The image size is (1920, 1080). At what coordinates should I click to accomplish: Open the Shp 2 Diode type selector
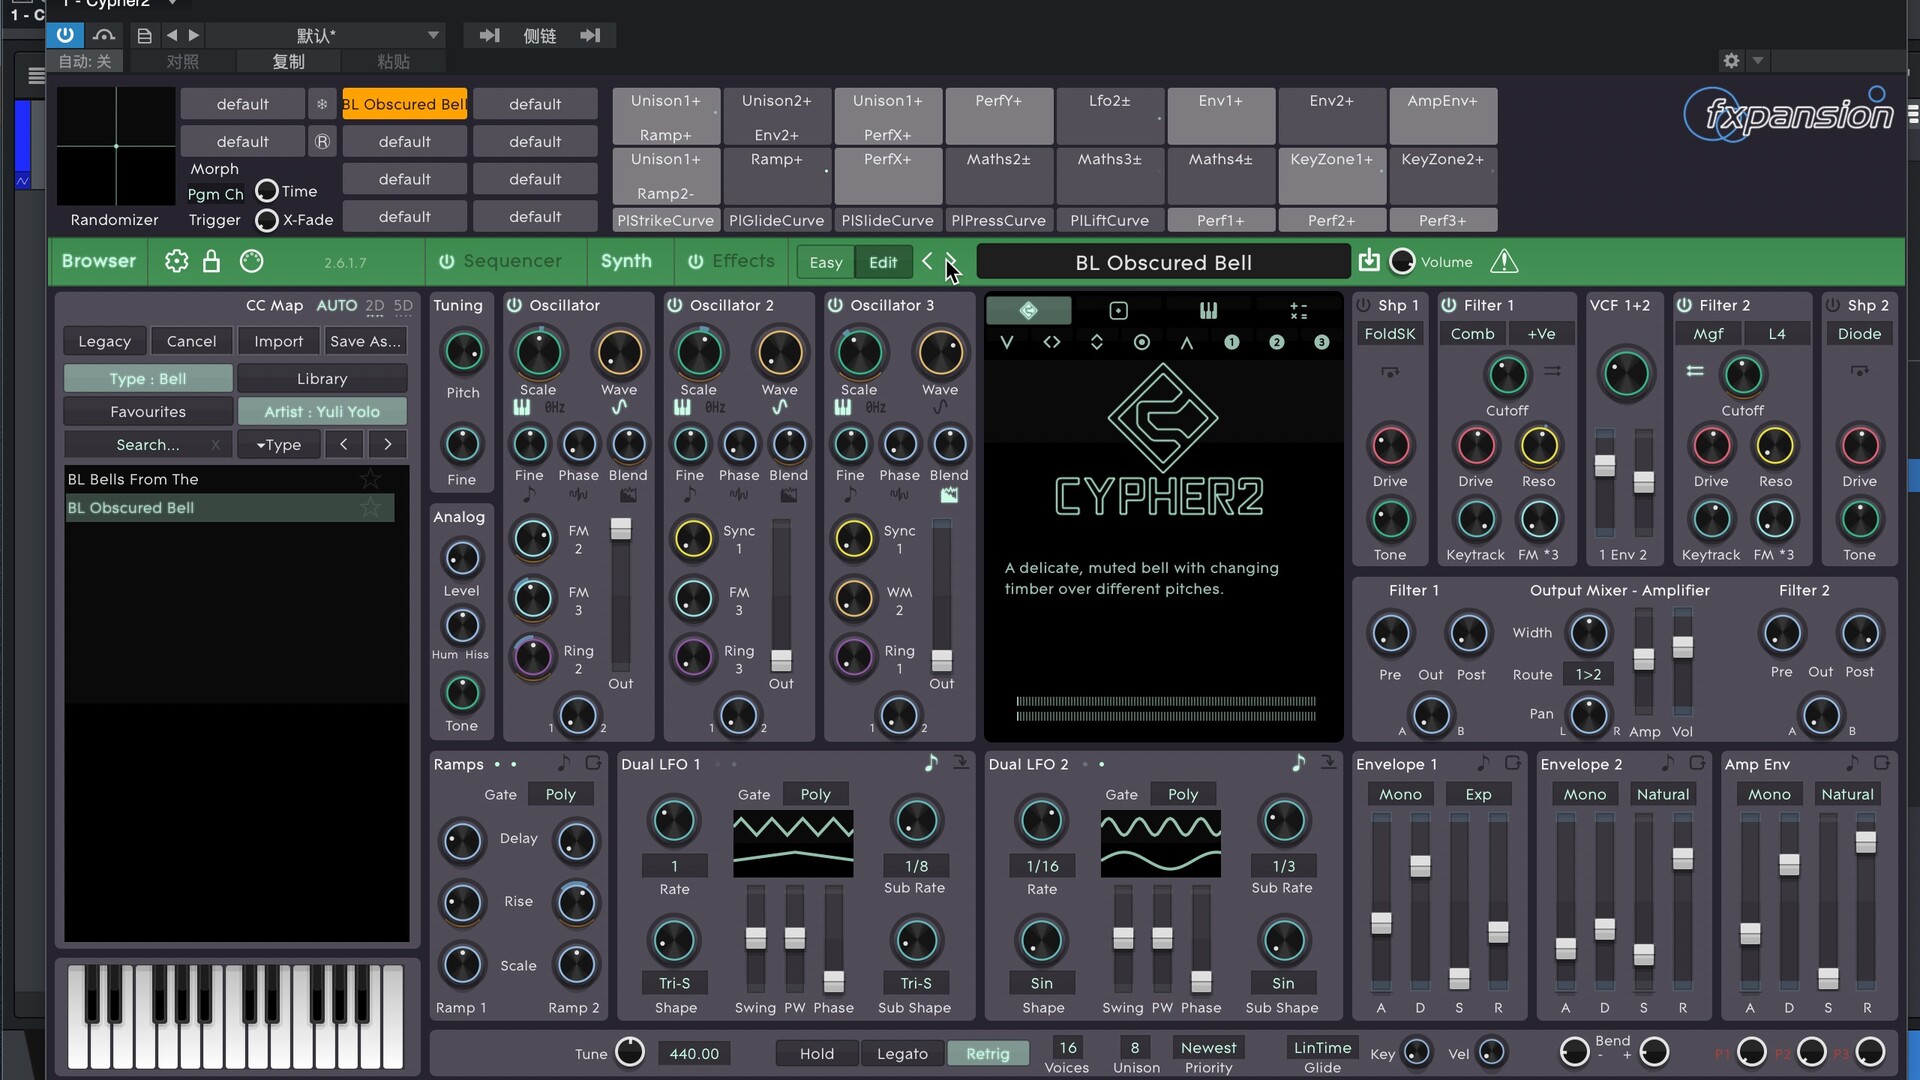[x=1859, y=334]
